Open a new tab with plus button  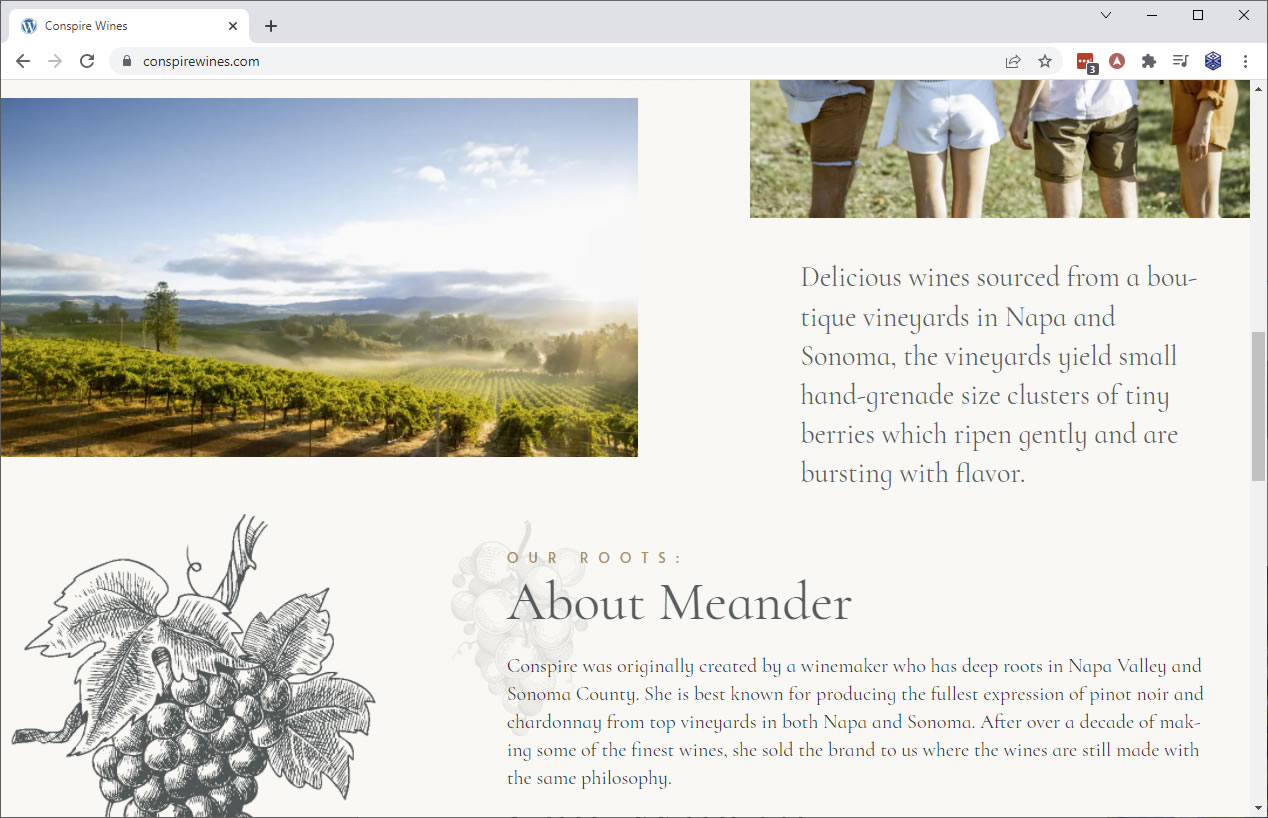(271, 26)
